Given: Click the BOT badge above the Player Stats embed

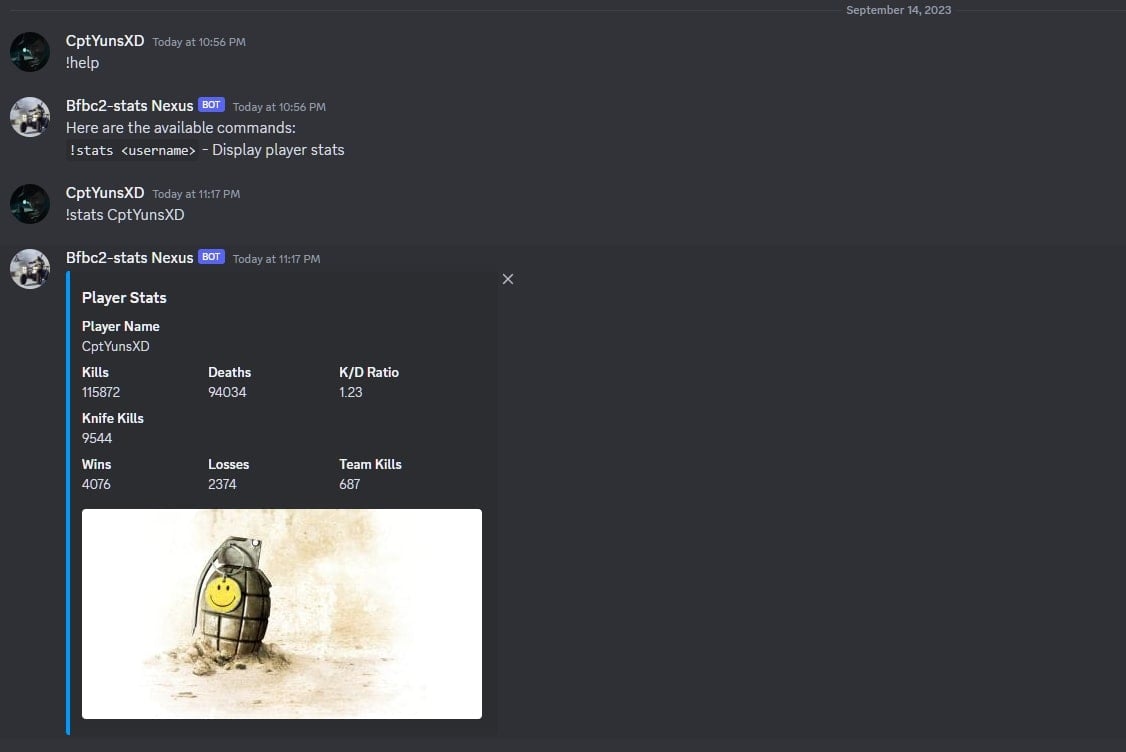Looking at the screenshot, I should pyautogui.click(x=211, y=257).
